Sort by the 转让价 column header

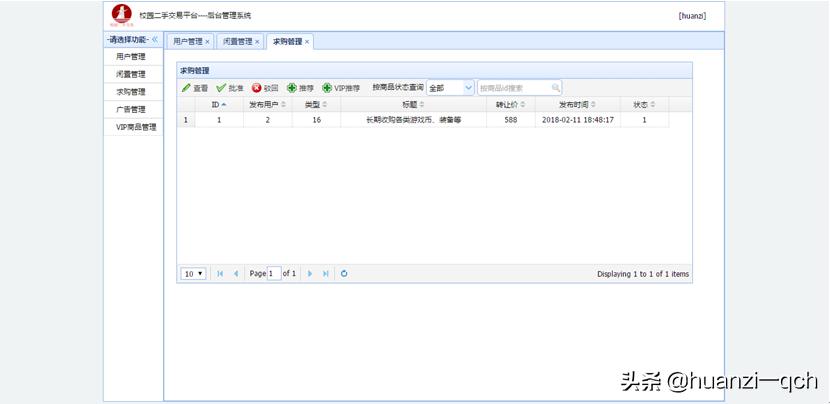511,105
